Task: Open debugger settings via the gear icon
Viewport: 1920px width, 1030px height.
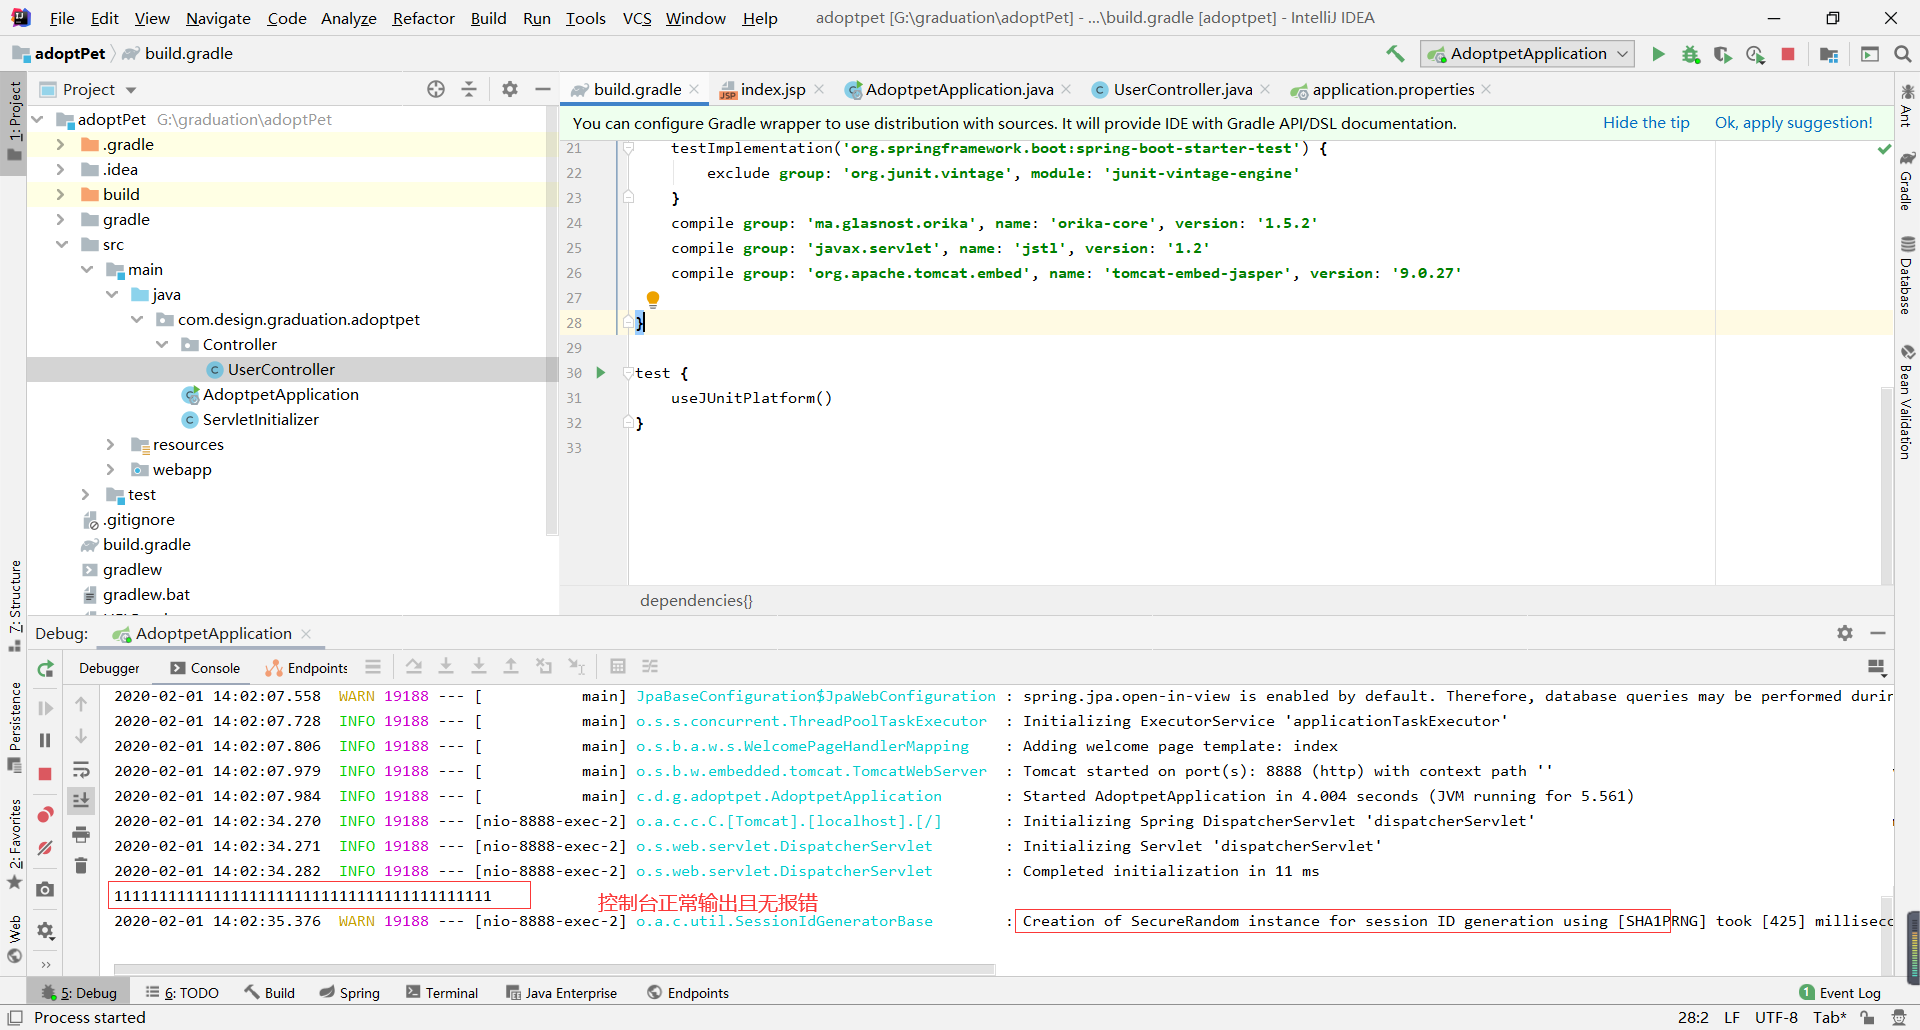Action: (1845, 633)
